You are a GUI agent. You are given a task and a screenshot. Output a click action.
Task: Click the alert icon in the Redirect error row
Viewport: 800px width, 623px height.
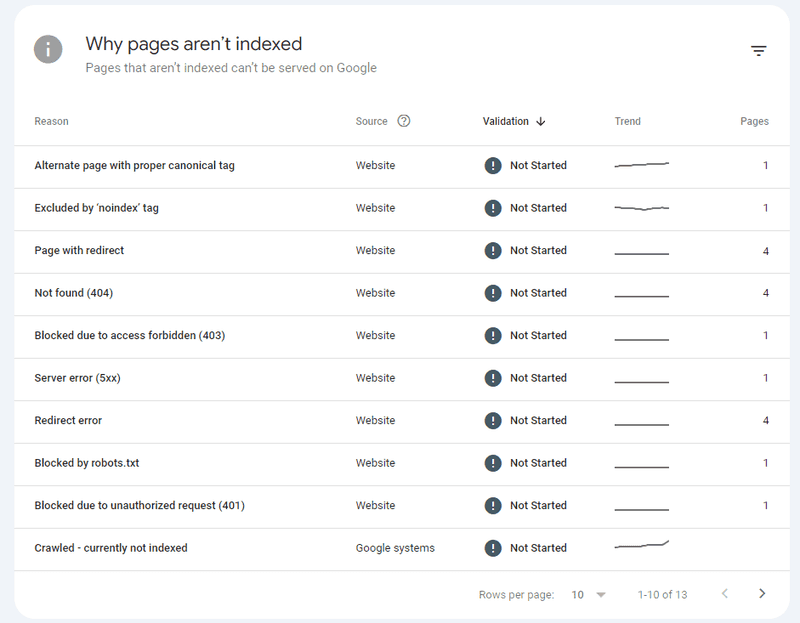coord(493,420)
